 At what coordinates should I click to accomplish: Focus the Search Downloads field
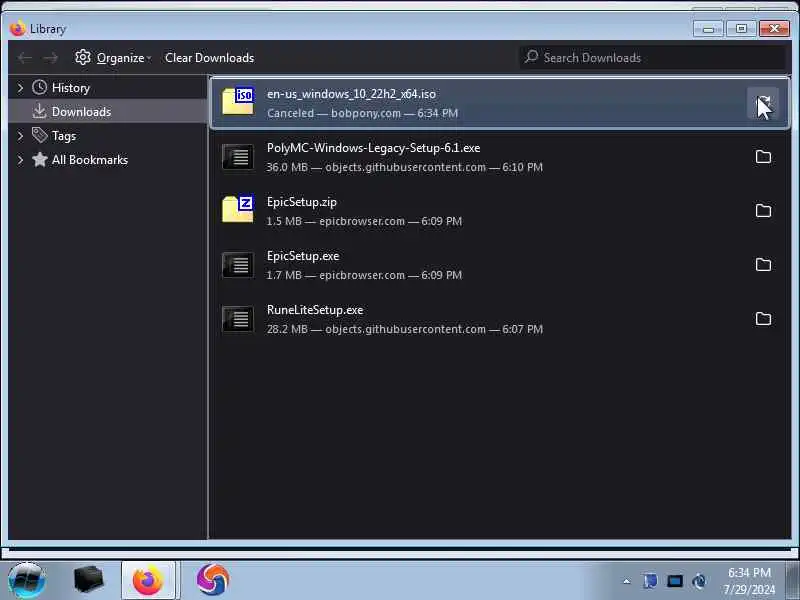coord(653,57)
